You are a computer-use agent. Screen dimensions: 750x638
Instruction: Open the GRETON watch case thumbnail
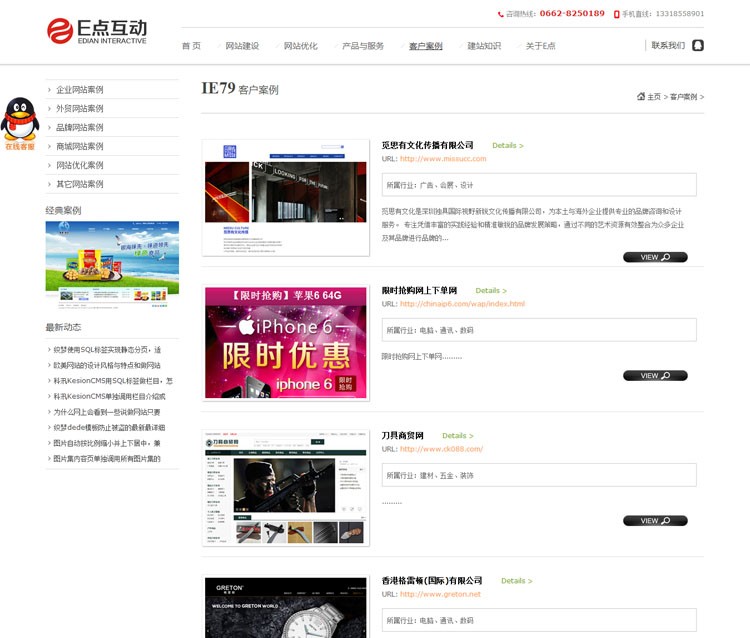coord(286,606)
